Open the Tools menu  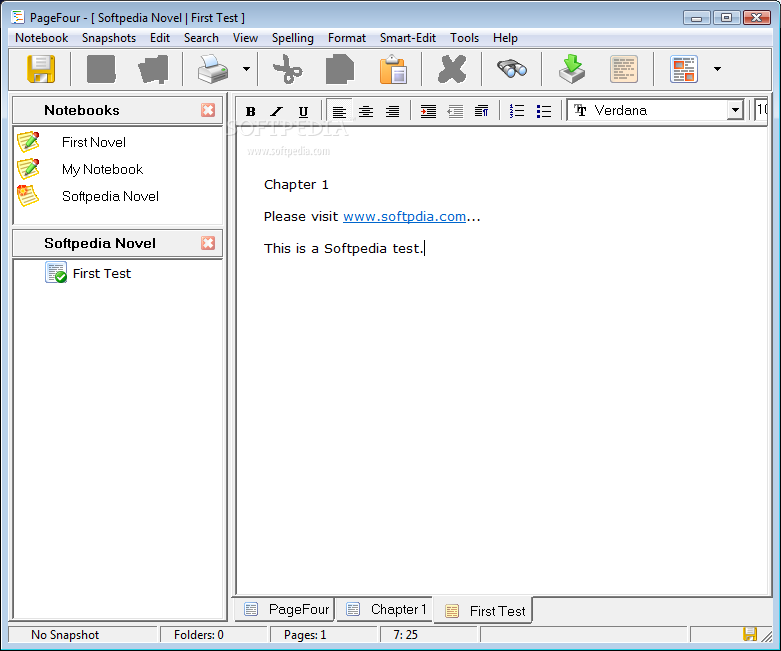[464, 38]
